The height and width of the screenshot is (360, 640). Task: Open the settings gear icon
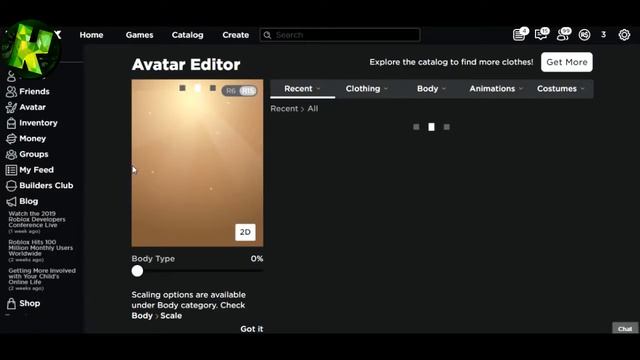pos(624,35)
